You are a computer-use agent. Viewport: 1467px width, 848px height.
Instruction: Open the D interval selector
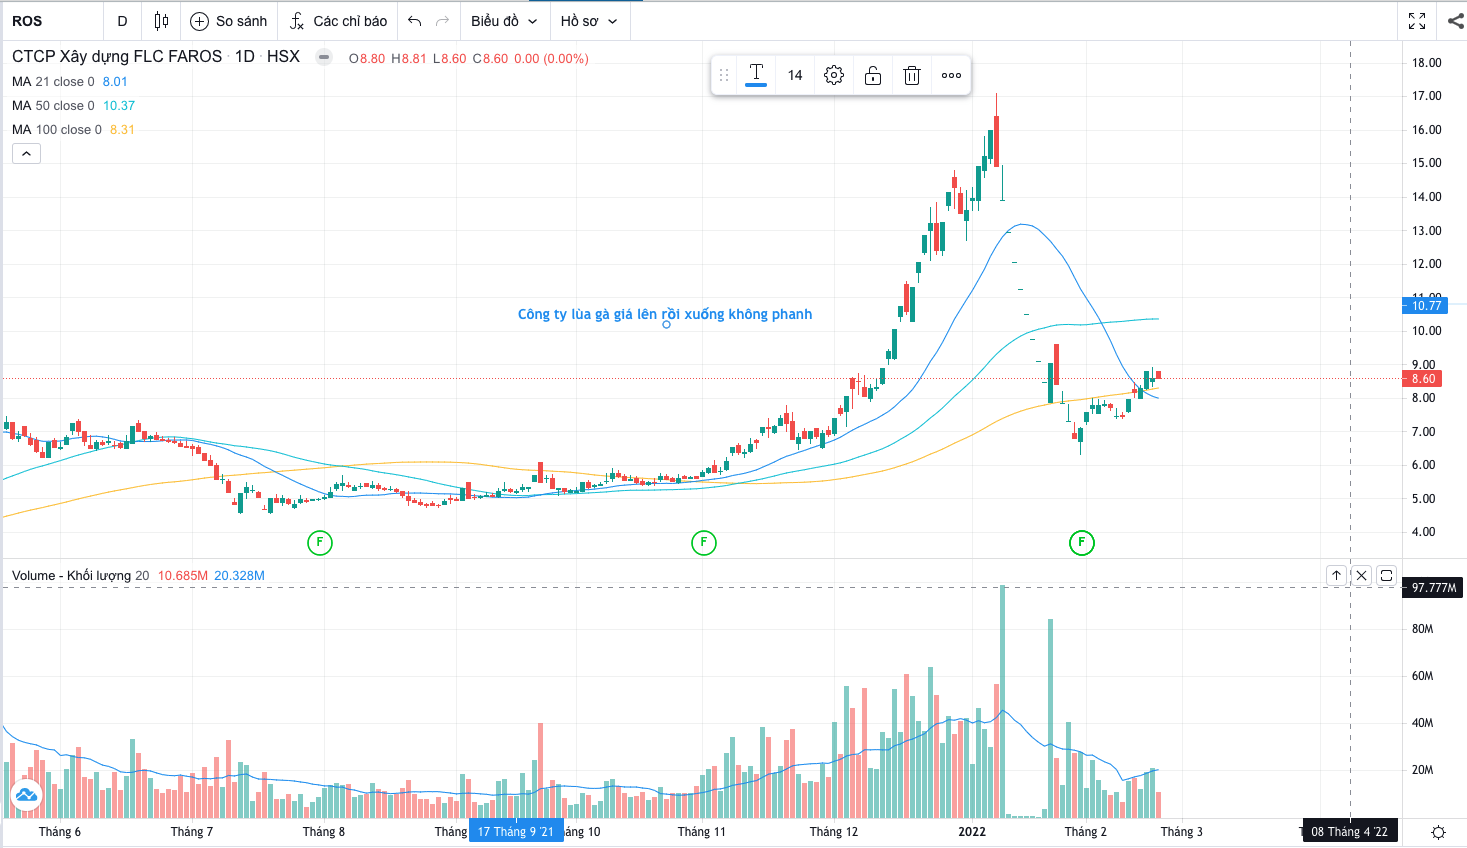(x=123, y=21)
